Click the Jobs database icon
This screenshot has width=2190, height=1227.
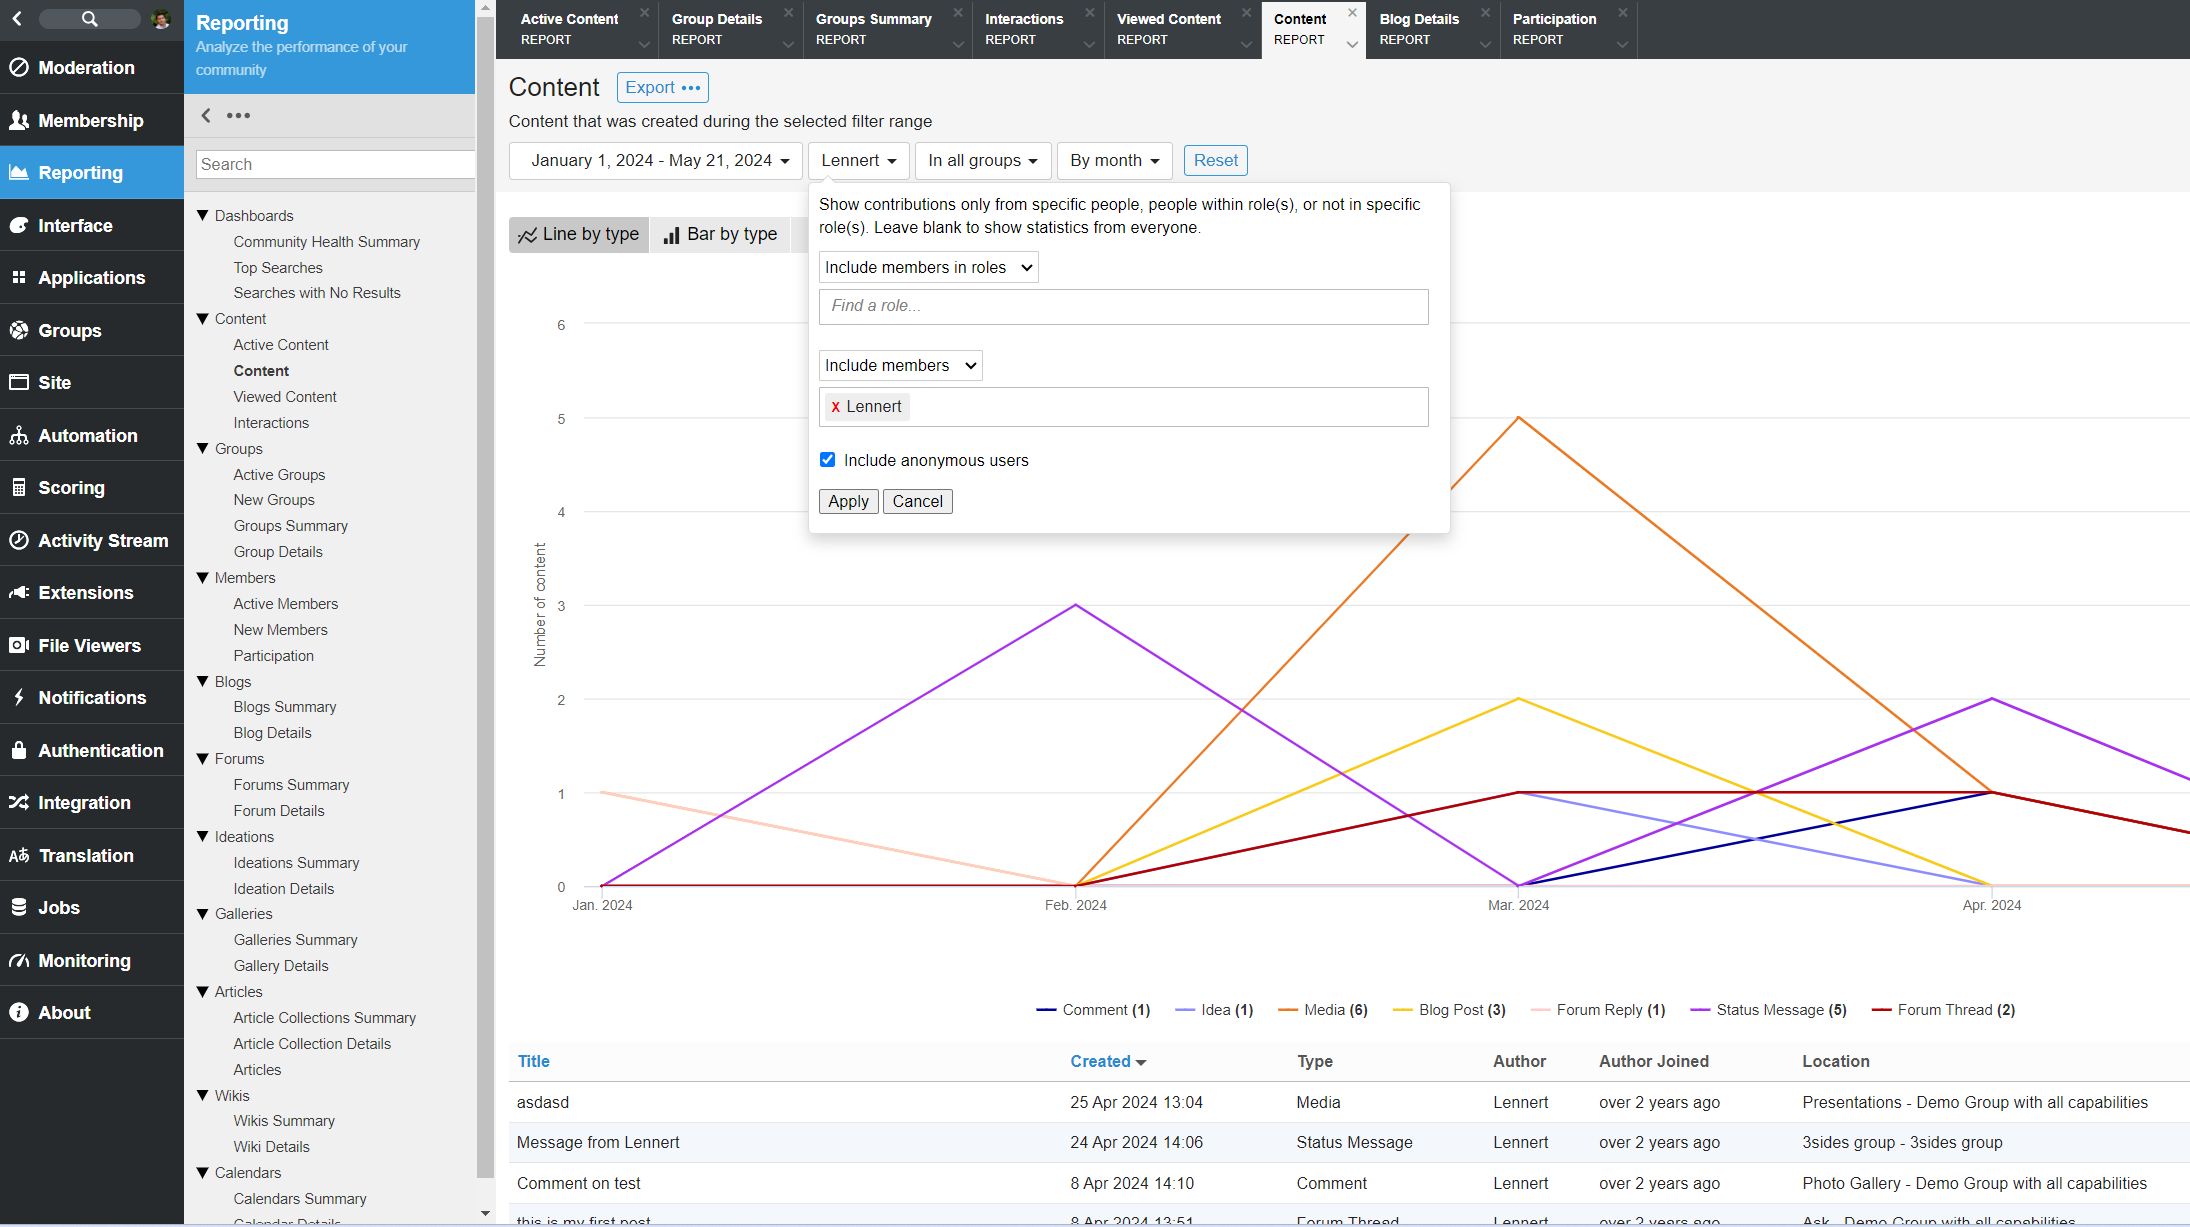point(19,907)
